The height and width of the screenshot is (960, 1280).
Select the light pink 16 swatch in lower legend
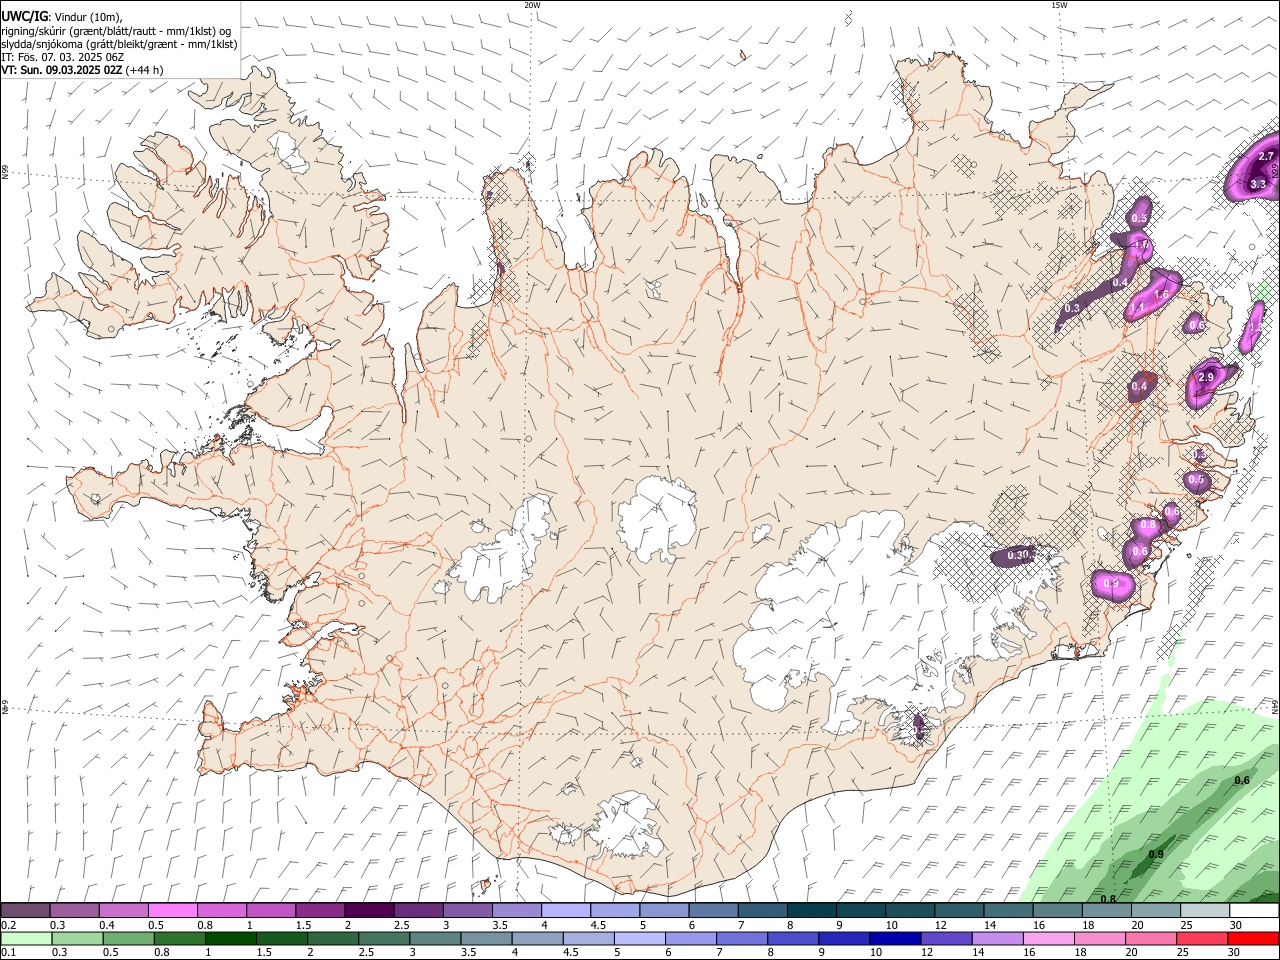click(x=1048, y=938)
